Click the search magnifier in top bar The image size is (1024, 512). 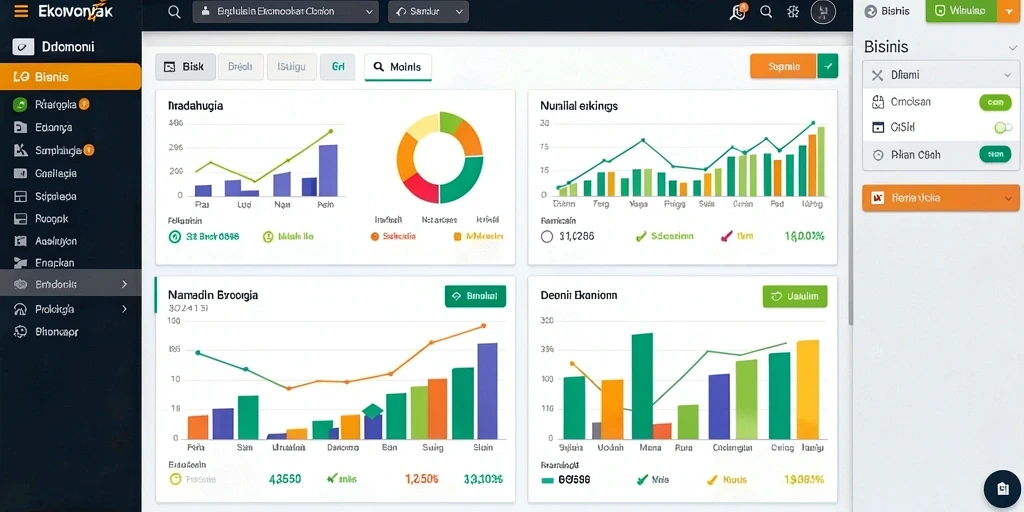[x=174, y=12]
